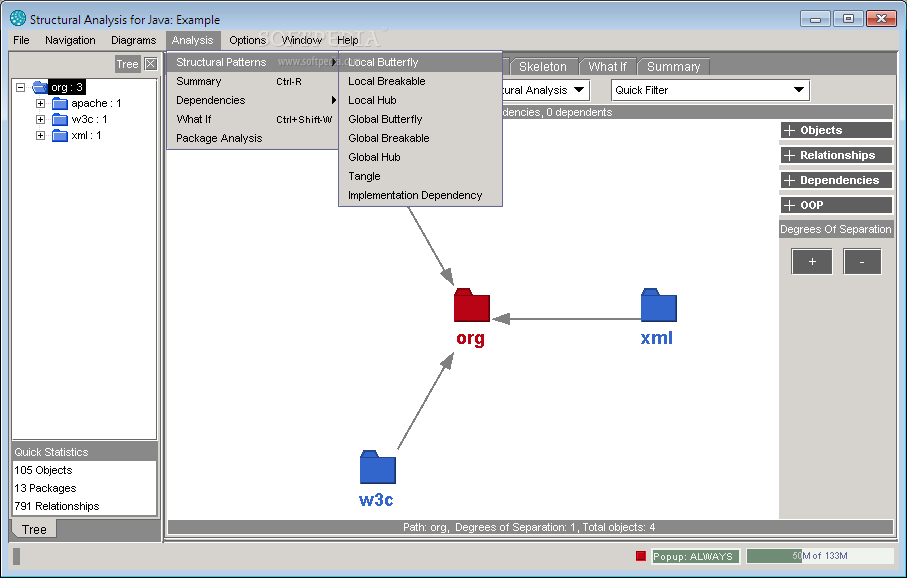
Task: Click the Degrees Of Separation label
Action: [x=836, y=229]
